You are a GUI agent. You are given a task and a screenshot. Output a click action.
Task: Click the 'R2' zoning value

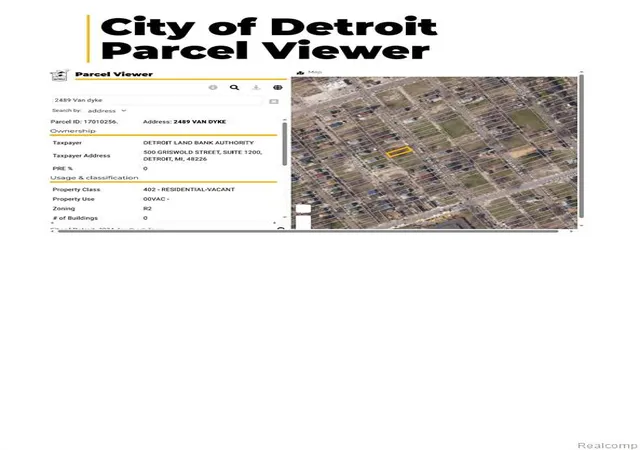tap(147, 208)
